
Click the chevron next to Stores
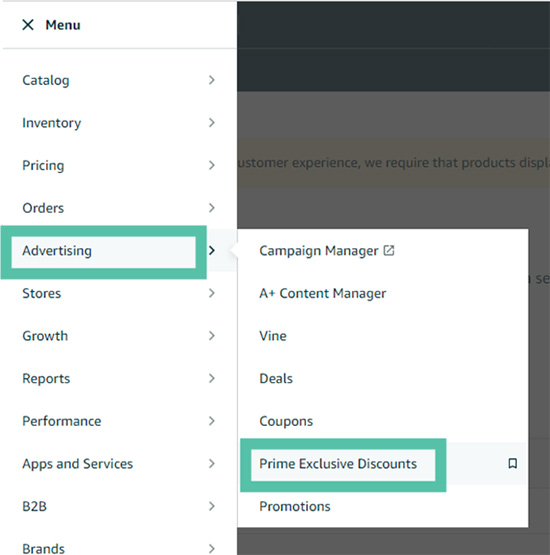coord(212,293)
